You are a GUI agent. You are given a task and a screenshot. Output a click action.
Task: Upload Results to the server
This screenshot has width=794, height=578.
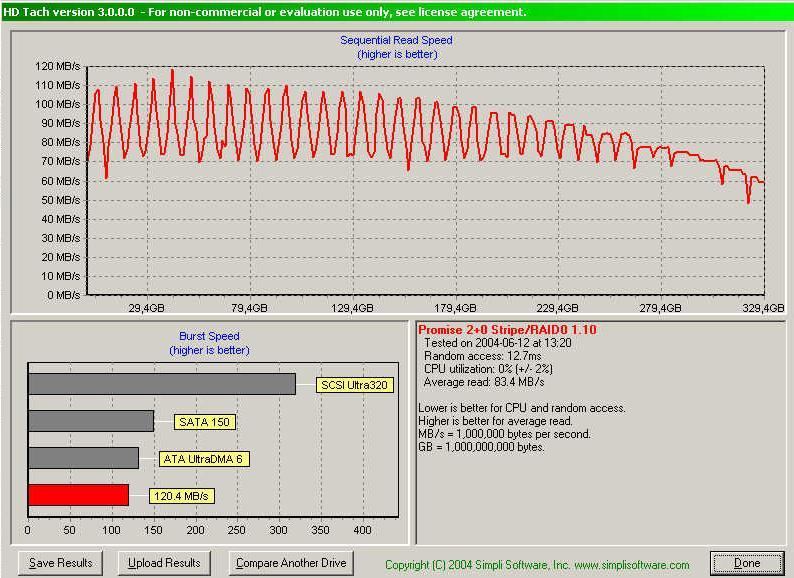coord(164,563)
